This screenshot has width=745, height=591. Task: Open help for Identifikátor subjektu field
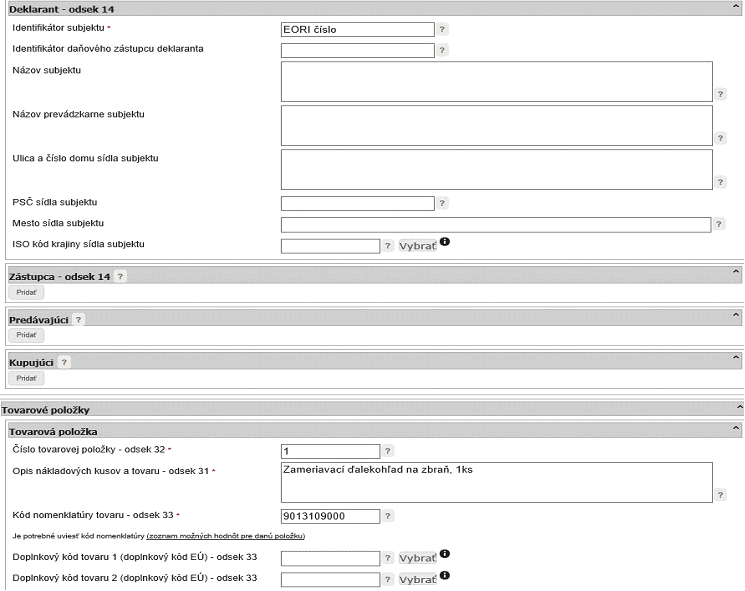[442, 29]
